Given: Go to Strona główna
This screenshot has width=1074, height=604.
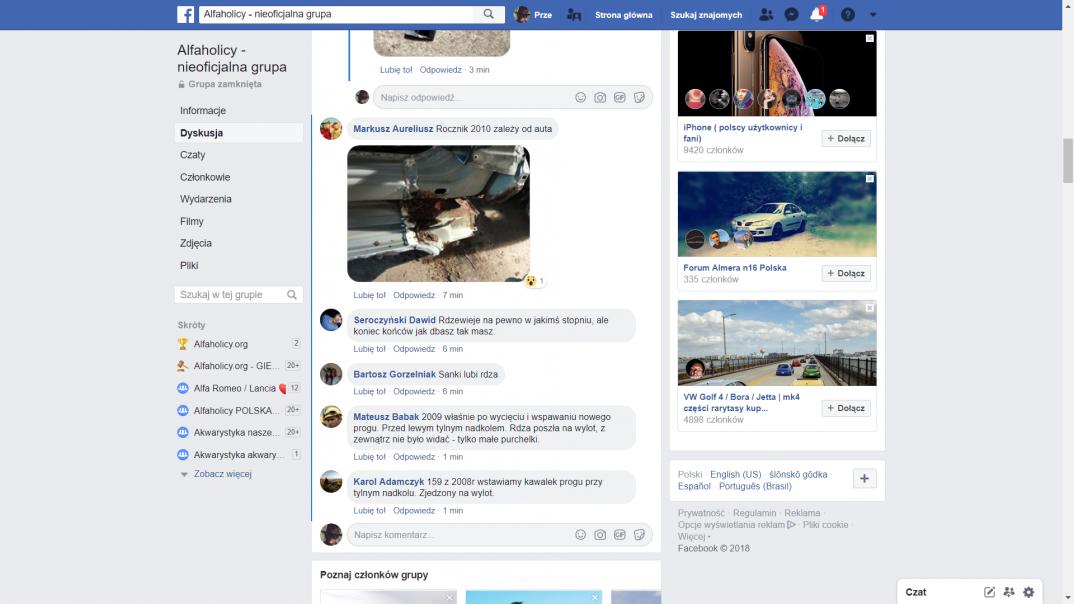Looking at the screenshot, I should point(623,14).
